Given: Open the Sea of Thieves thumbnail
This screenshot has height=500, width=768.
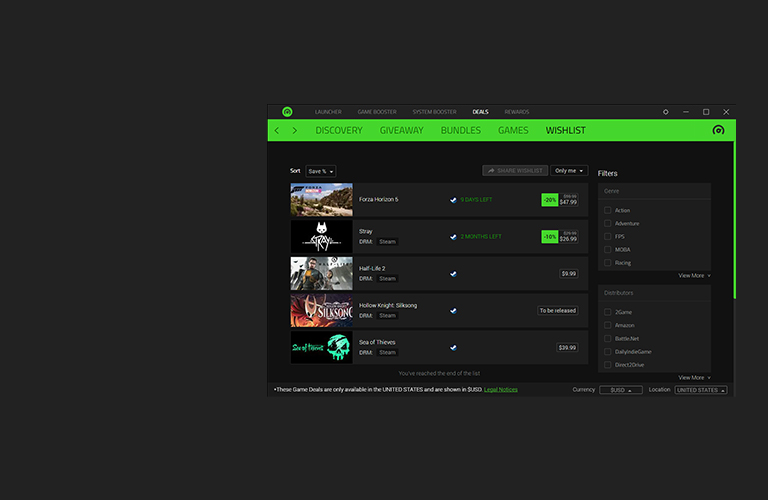Looking at the screenshot, I should pos(321,347).
